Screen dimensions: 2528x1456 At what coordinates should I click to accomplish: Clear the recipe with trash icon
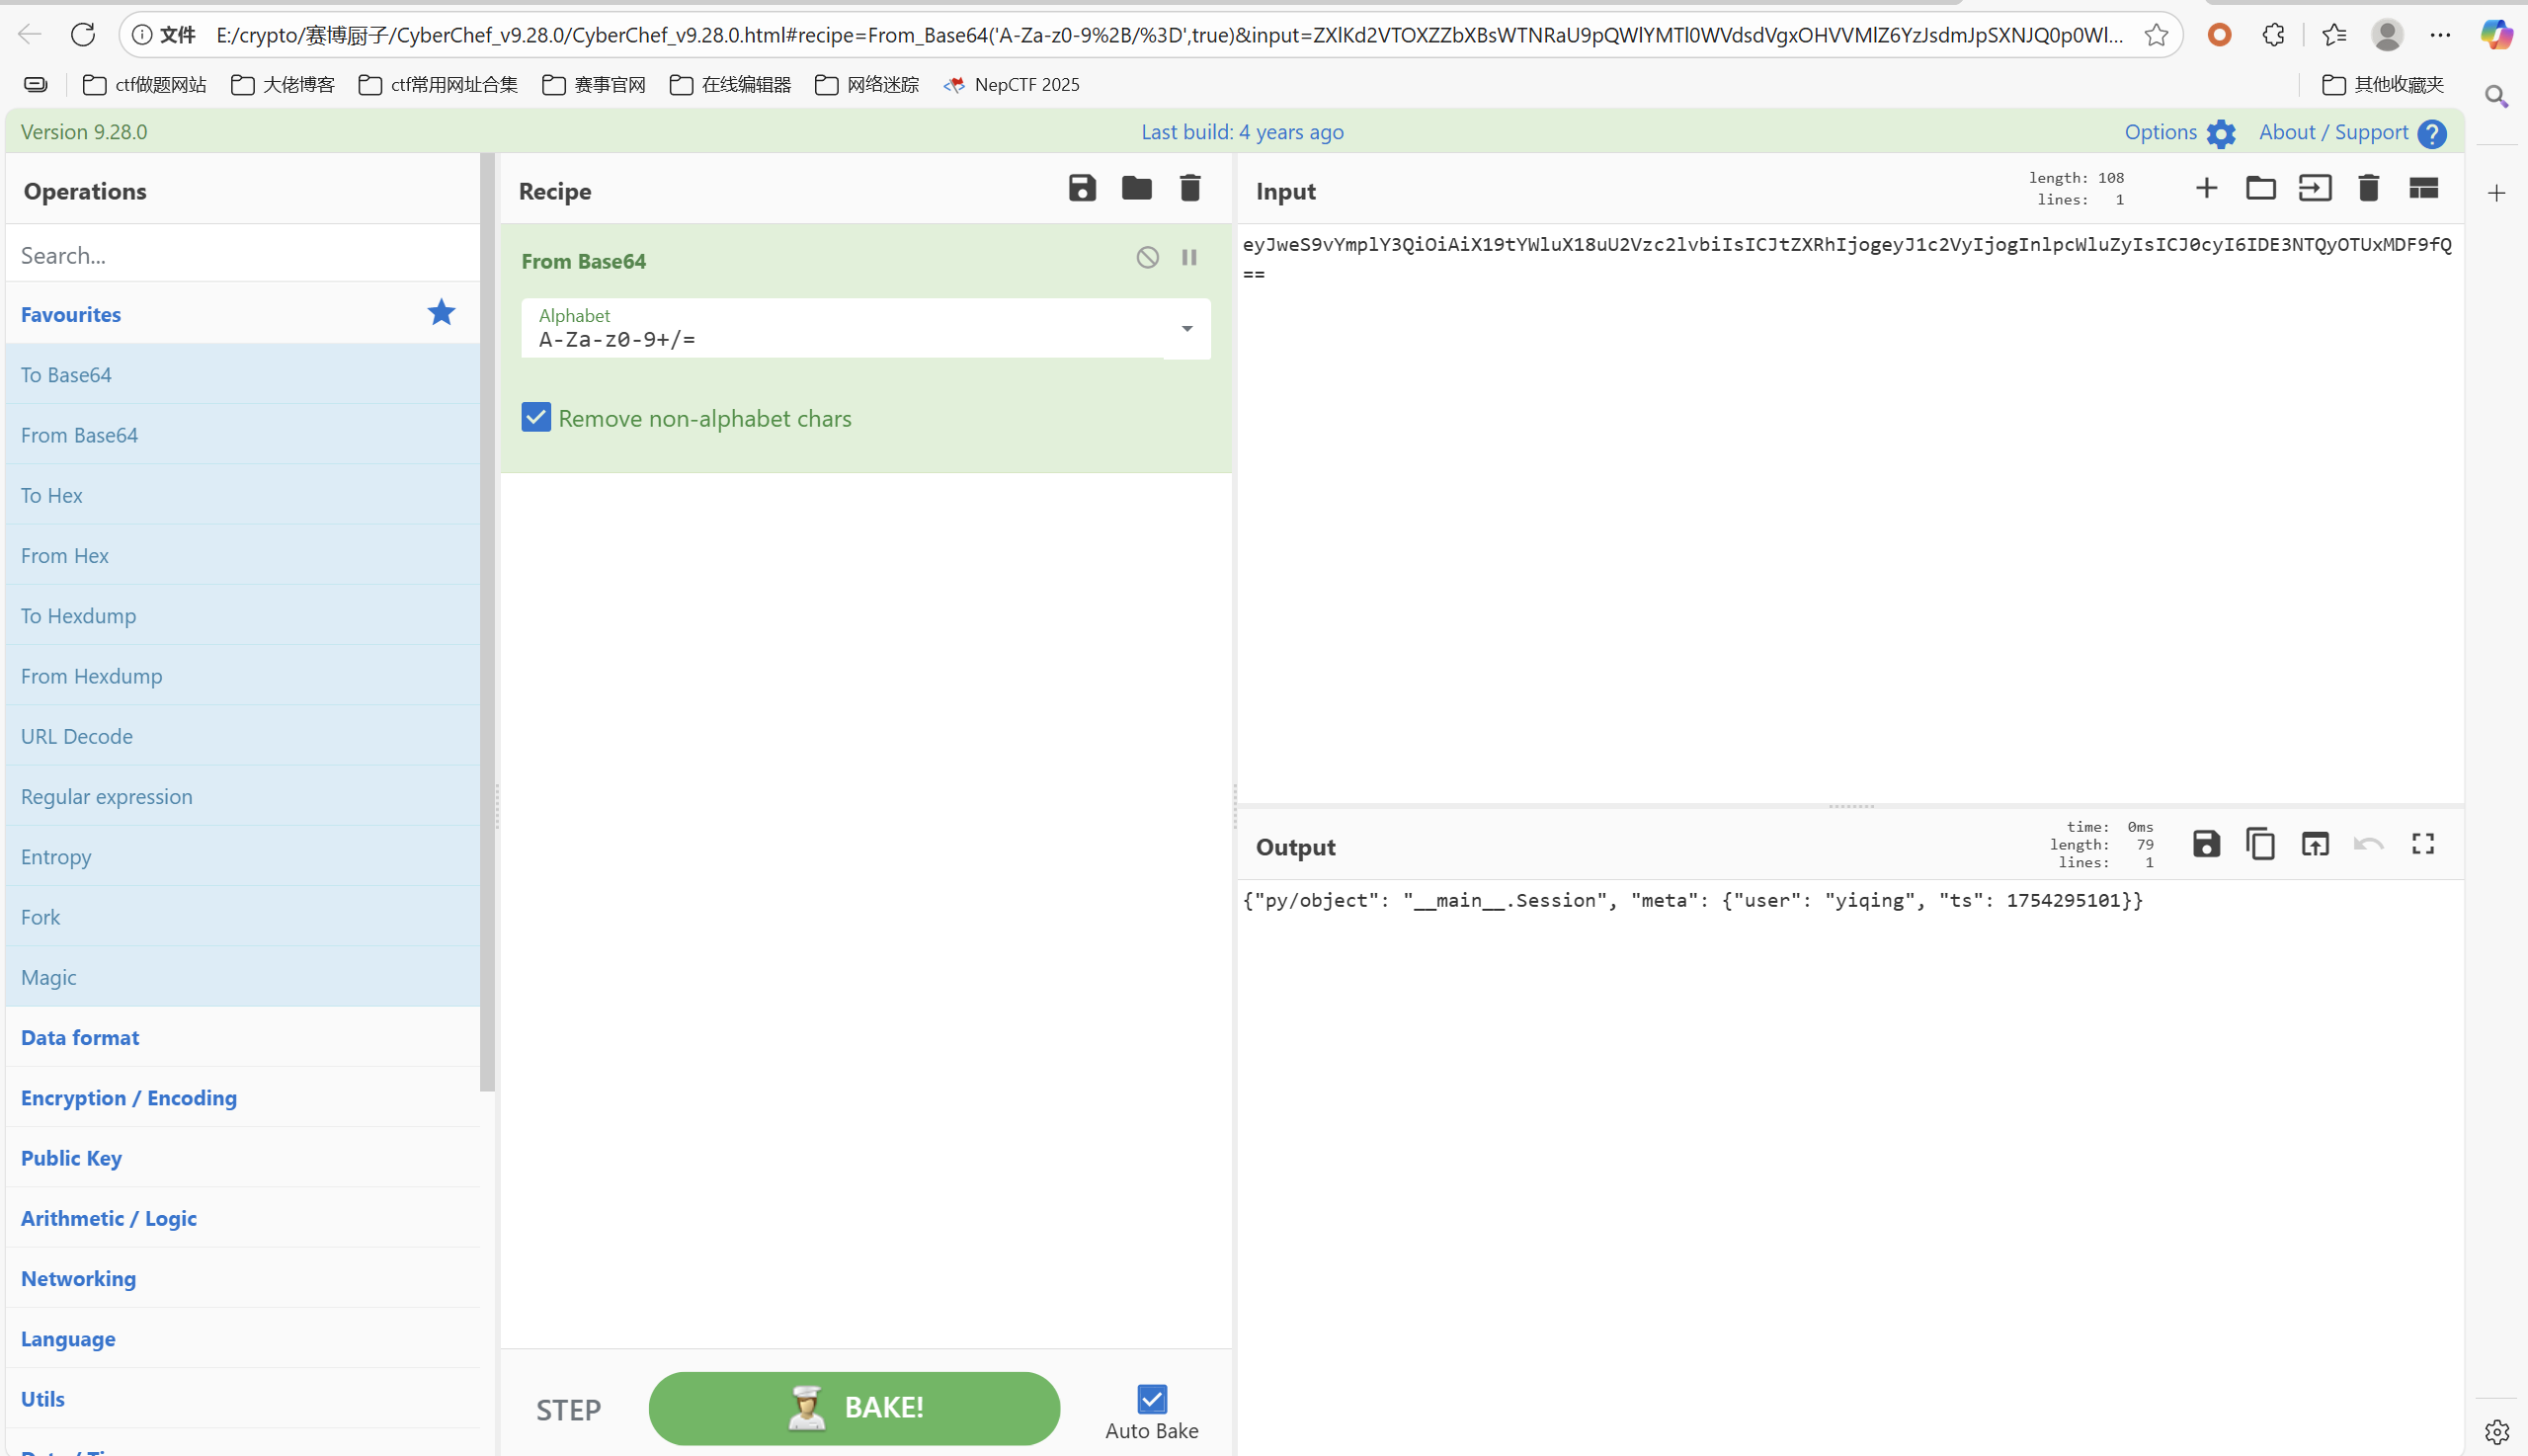[x=1190, y=189]
